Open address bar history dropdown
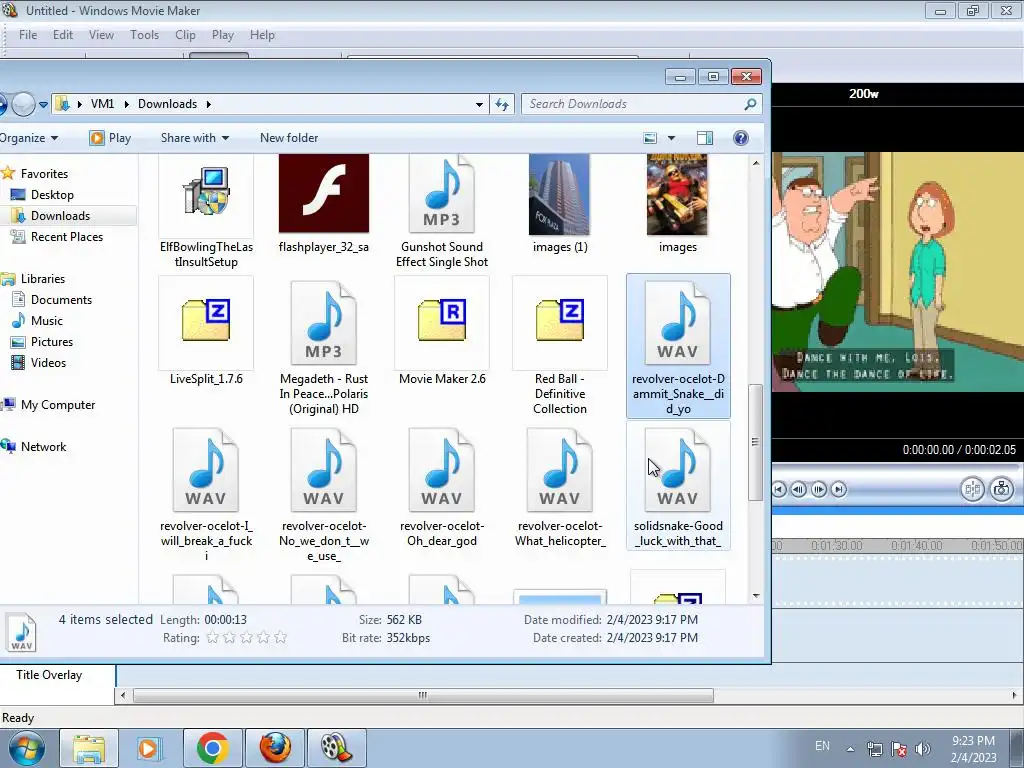 point(479,104)
